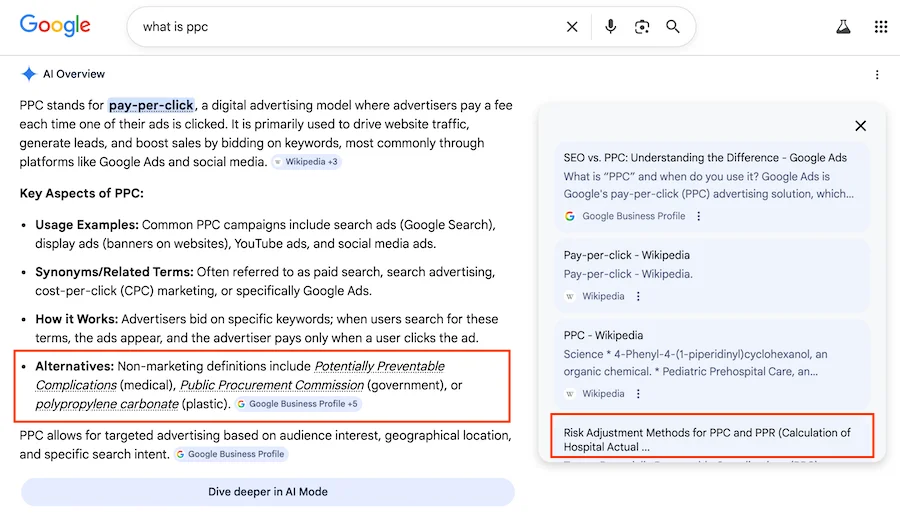The height and width of the screenshot is (518, 900).
Task: Open Search Labs flask icon
Action: [843, 26]
